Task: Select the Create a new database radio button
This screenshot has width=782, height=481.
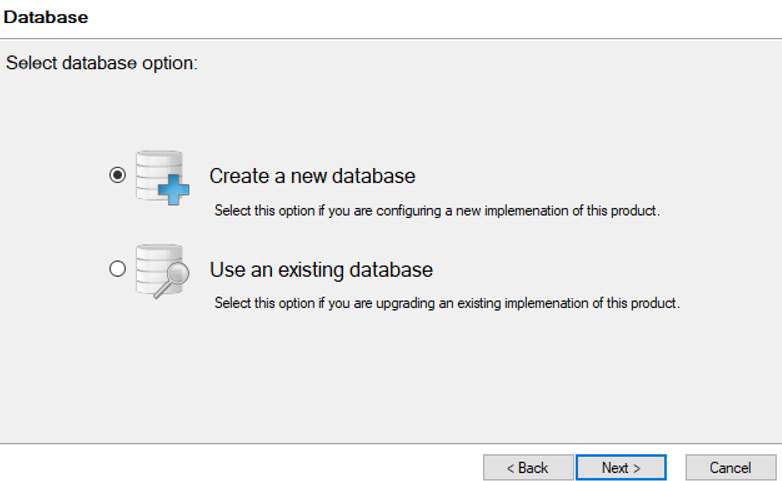Action: click(x=118, y=175)
